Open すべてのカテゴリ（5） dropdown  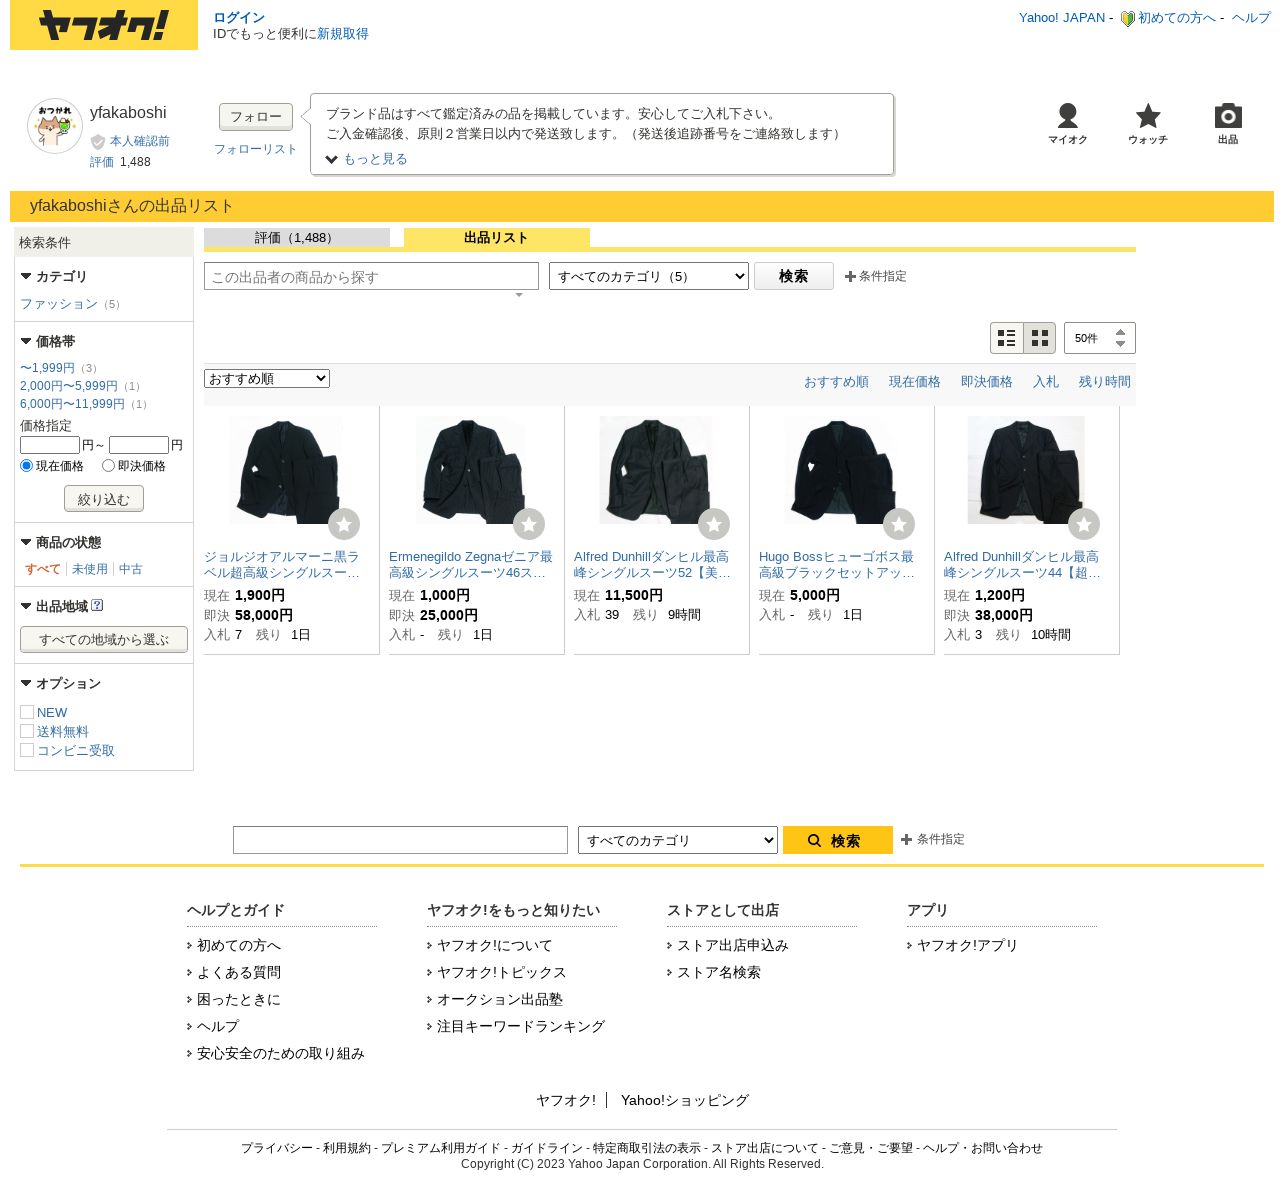pos(649,276)
